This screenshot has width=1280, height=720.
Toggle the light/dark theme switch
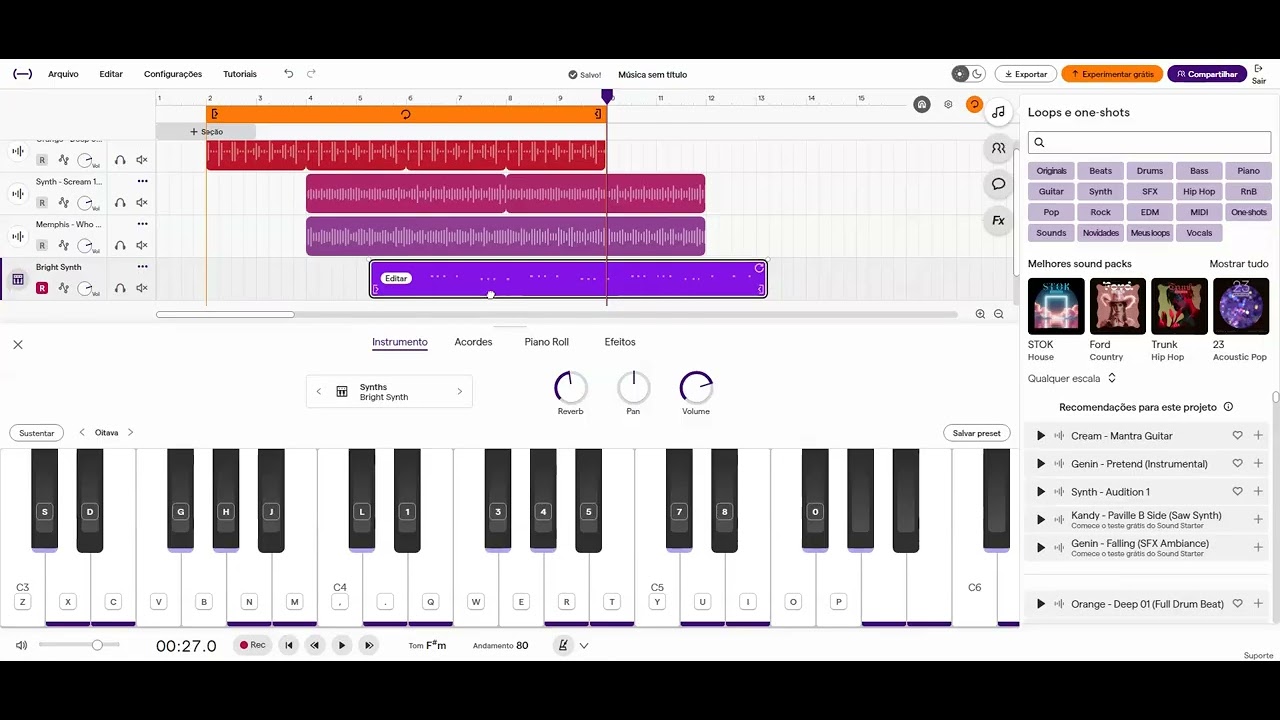968,74
